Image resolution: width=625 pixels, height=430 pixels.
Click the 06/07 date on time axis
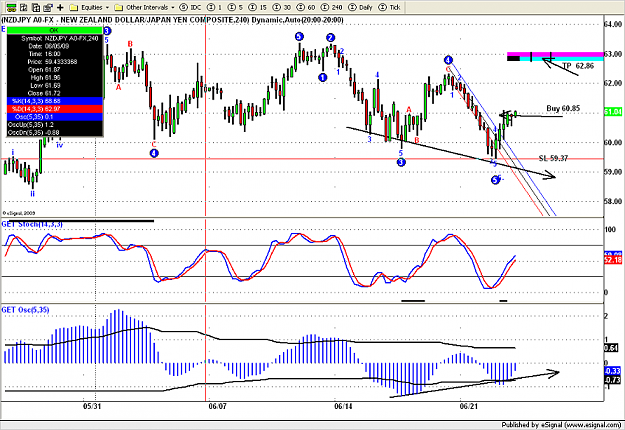coord(218,406)
